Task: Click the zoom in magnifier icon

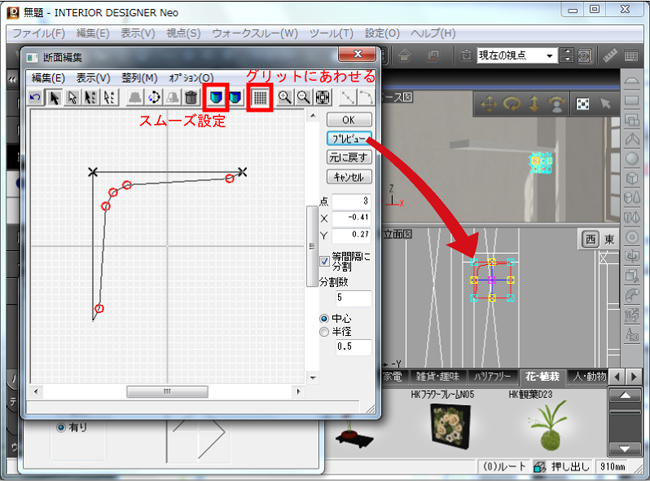Action: tap(286, 98)
